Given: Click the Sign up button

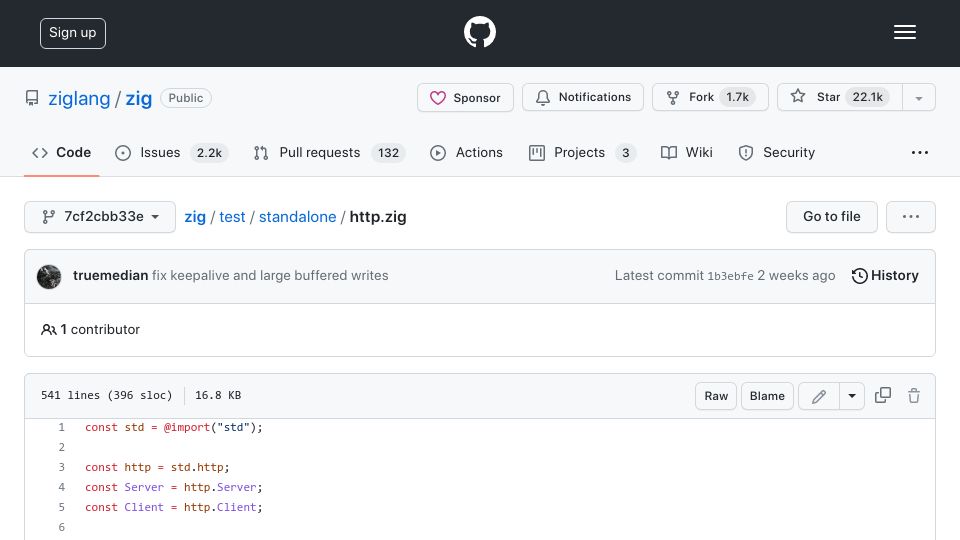Looking at the screenshot, I should pyautogui.click(x=73, y=33).
